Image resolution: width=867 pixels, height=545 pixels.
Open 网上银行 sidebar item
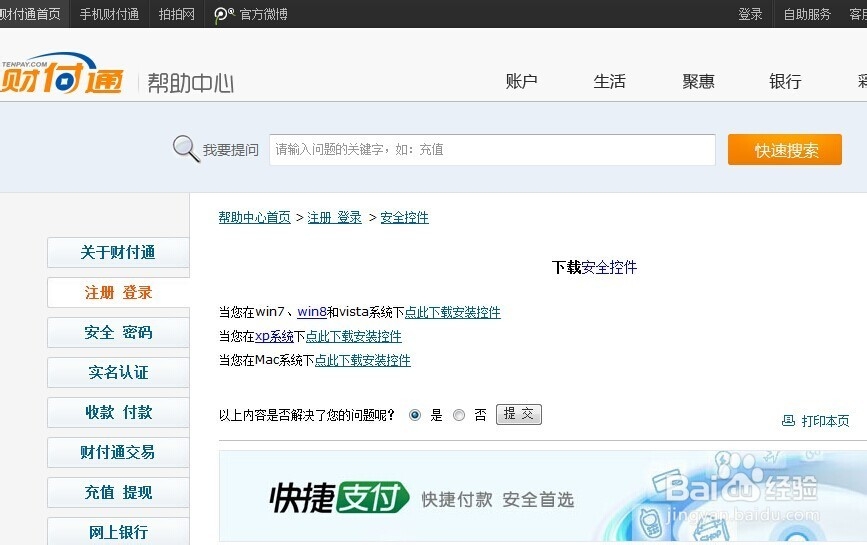pyautogui.click(x=118, y=531)
